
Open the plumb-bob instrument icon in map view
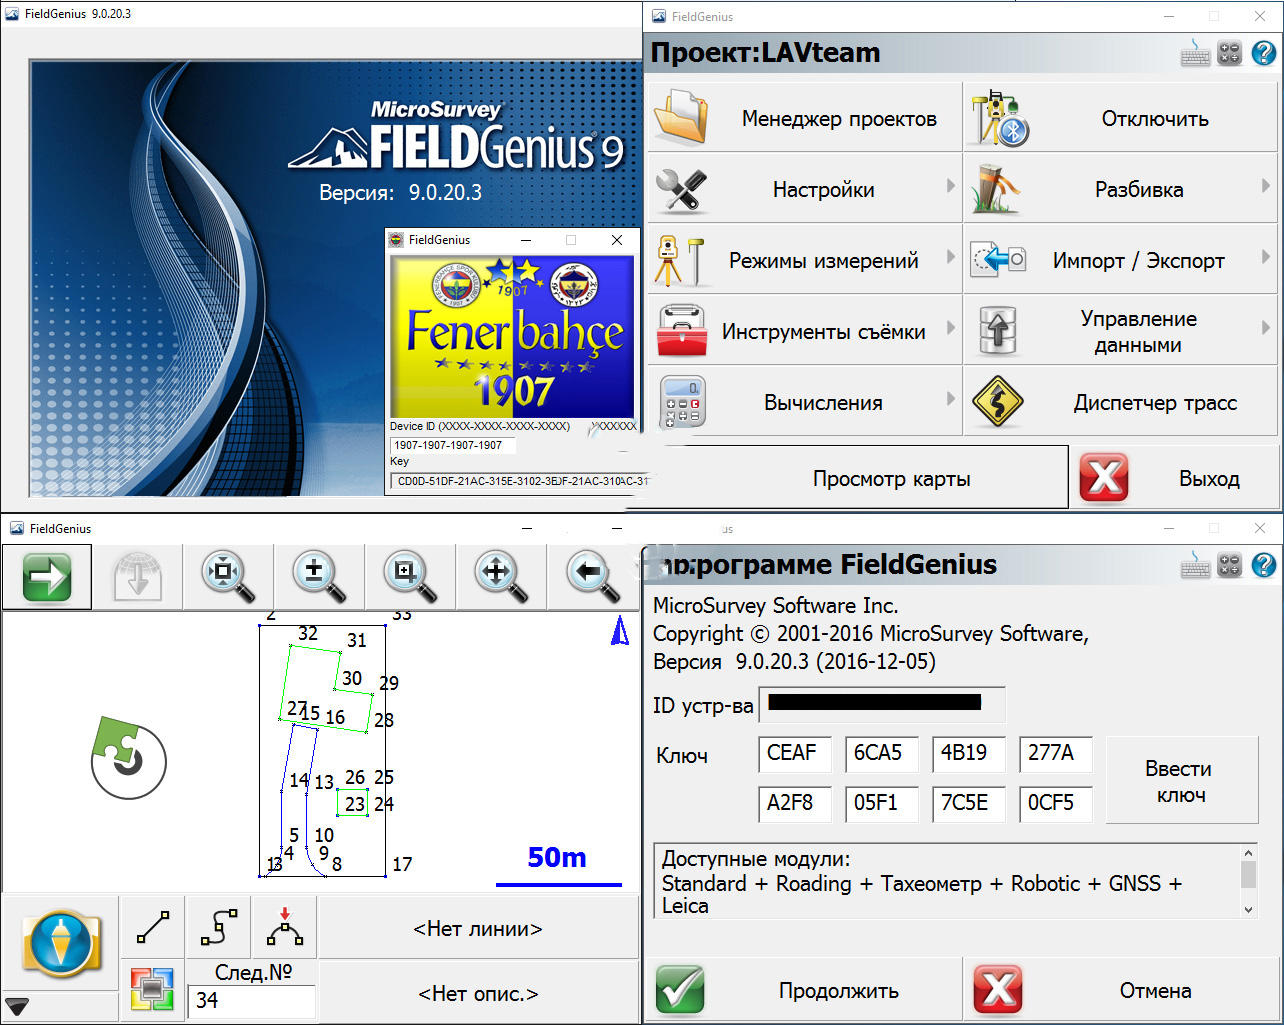coord(60,943)
